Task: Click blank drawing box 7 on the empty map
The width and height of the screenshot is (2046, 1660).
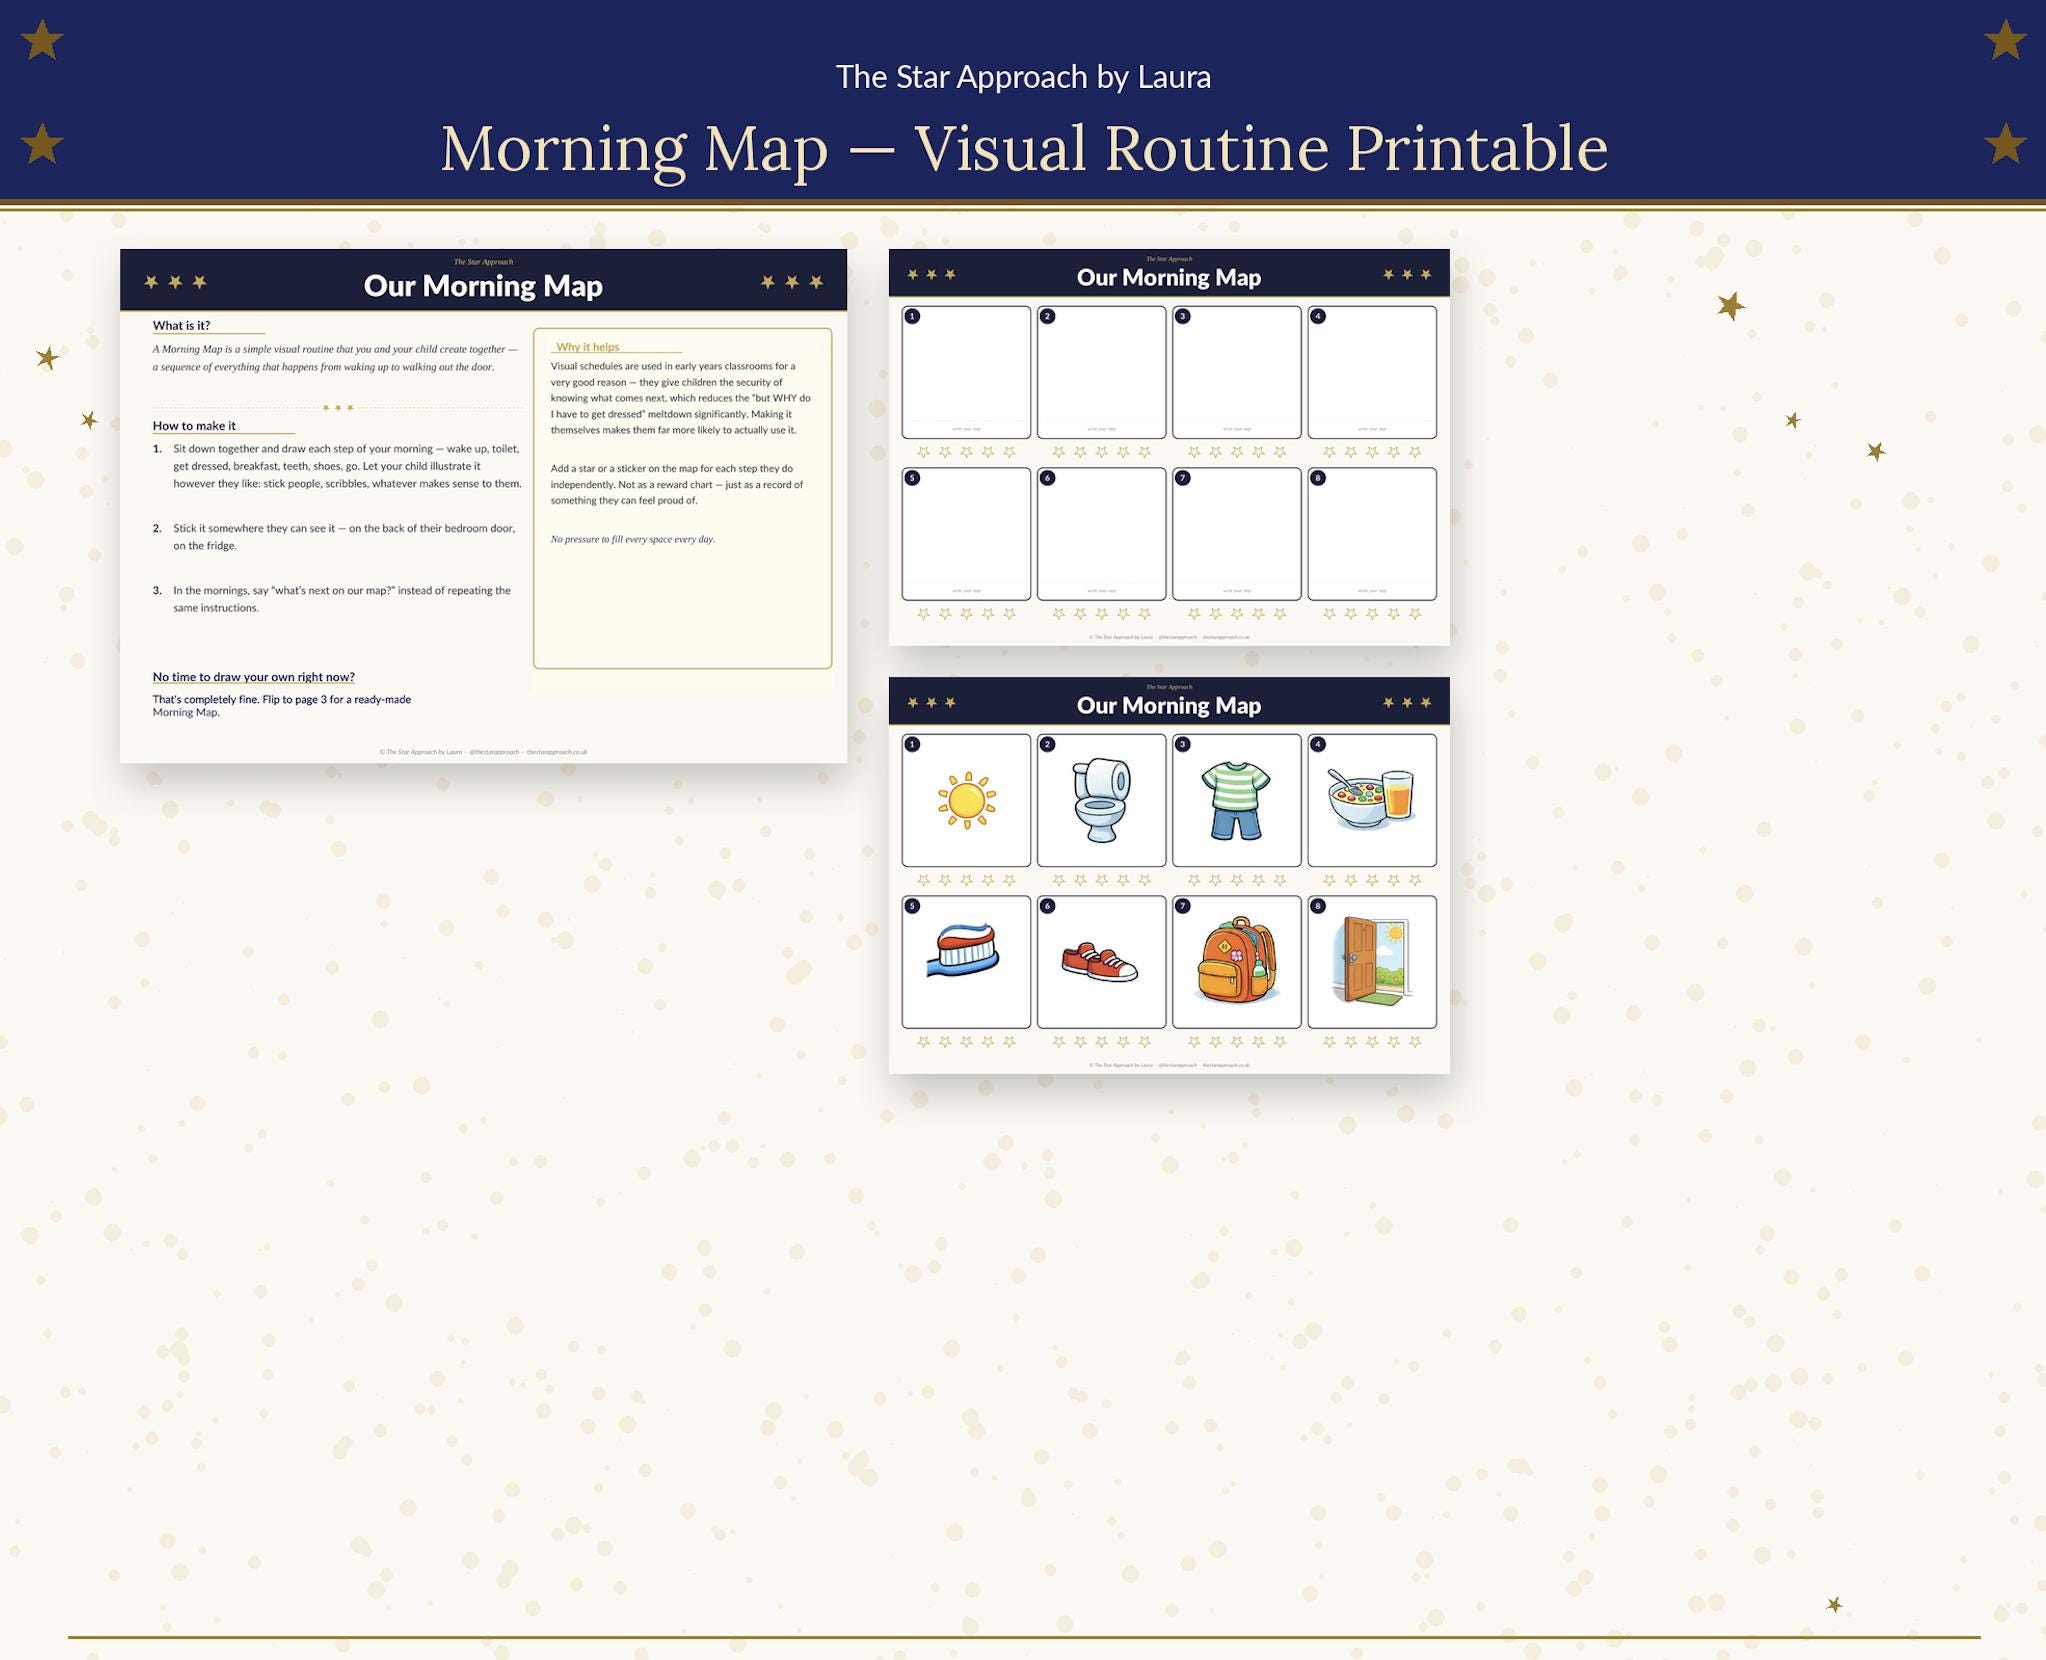Action: [x=1237, y=534]
